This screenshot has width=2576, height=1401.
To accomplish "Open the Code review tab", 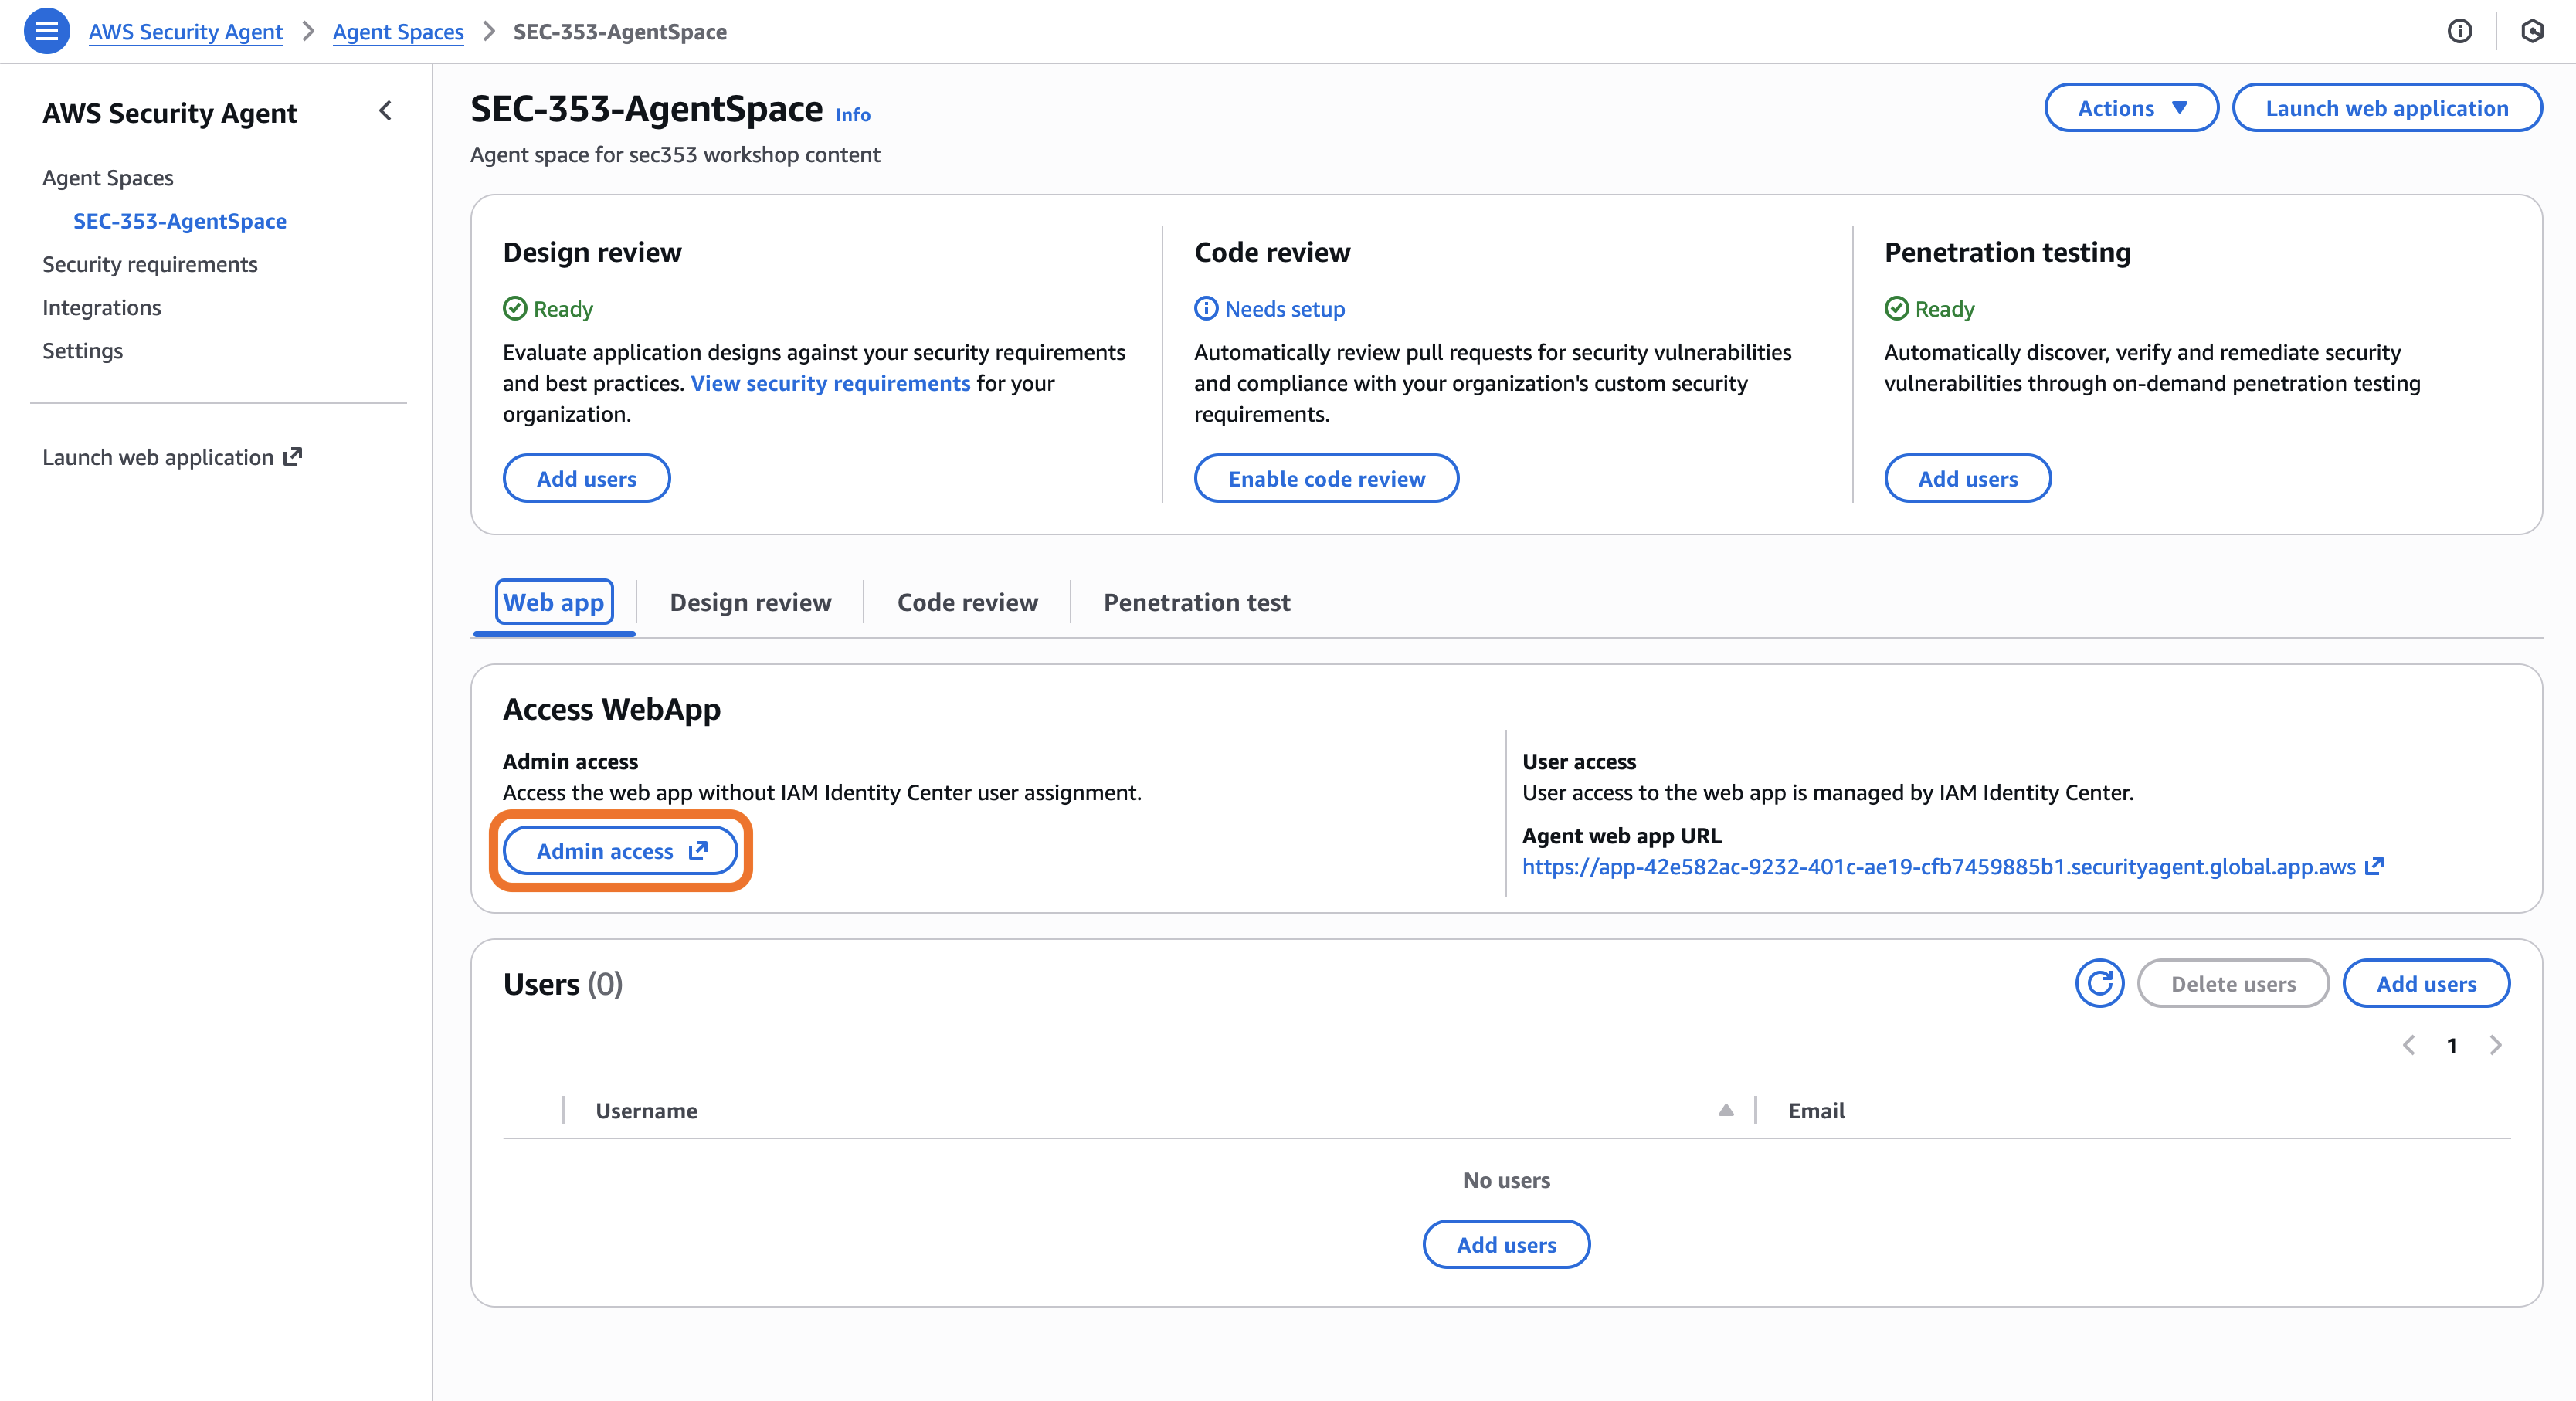I will (967, 602).
